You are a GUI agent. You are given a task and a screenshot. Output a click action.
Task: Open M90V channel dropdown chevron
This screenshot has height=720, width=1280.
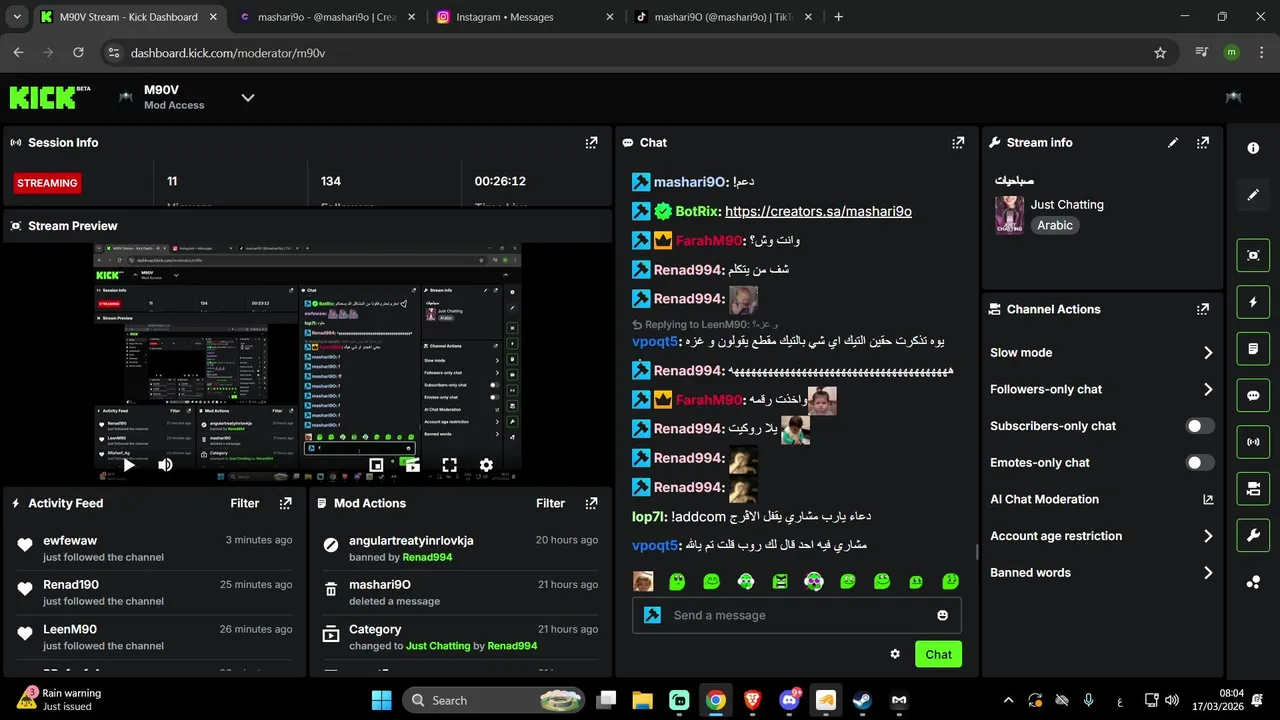[248, 97]
